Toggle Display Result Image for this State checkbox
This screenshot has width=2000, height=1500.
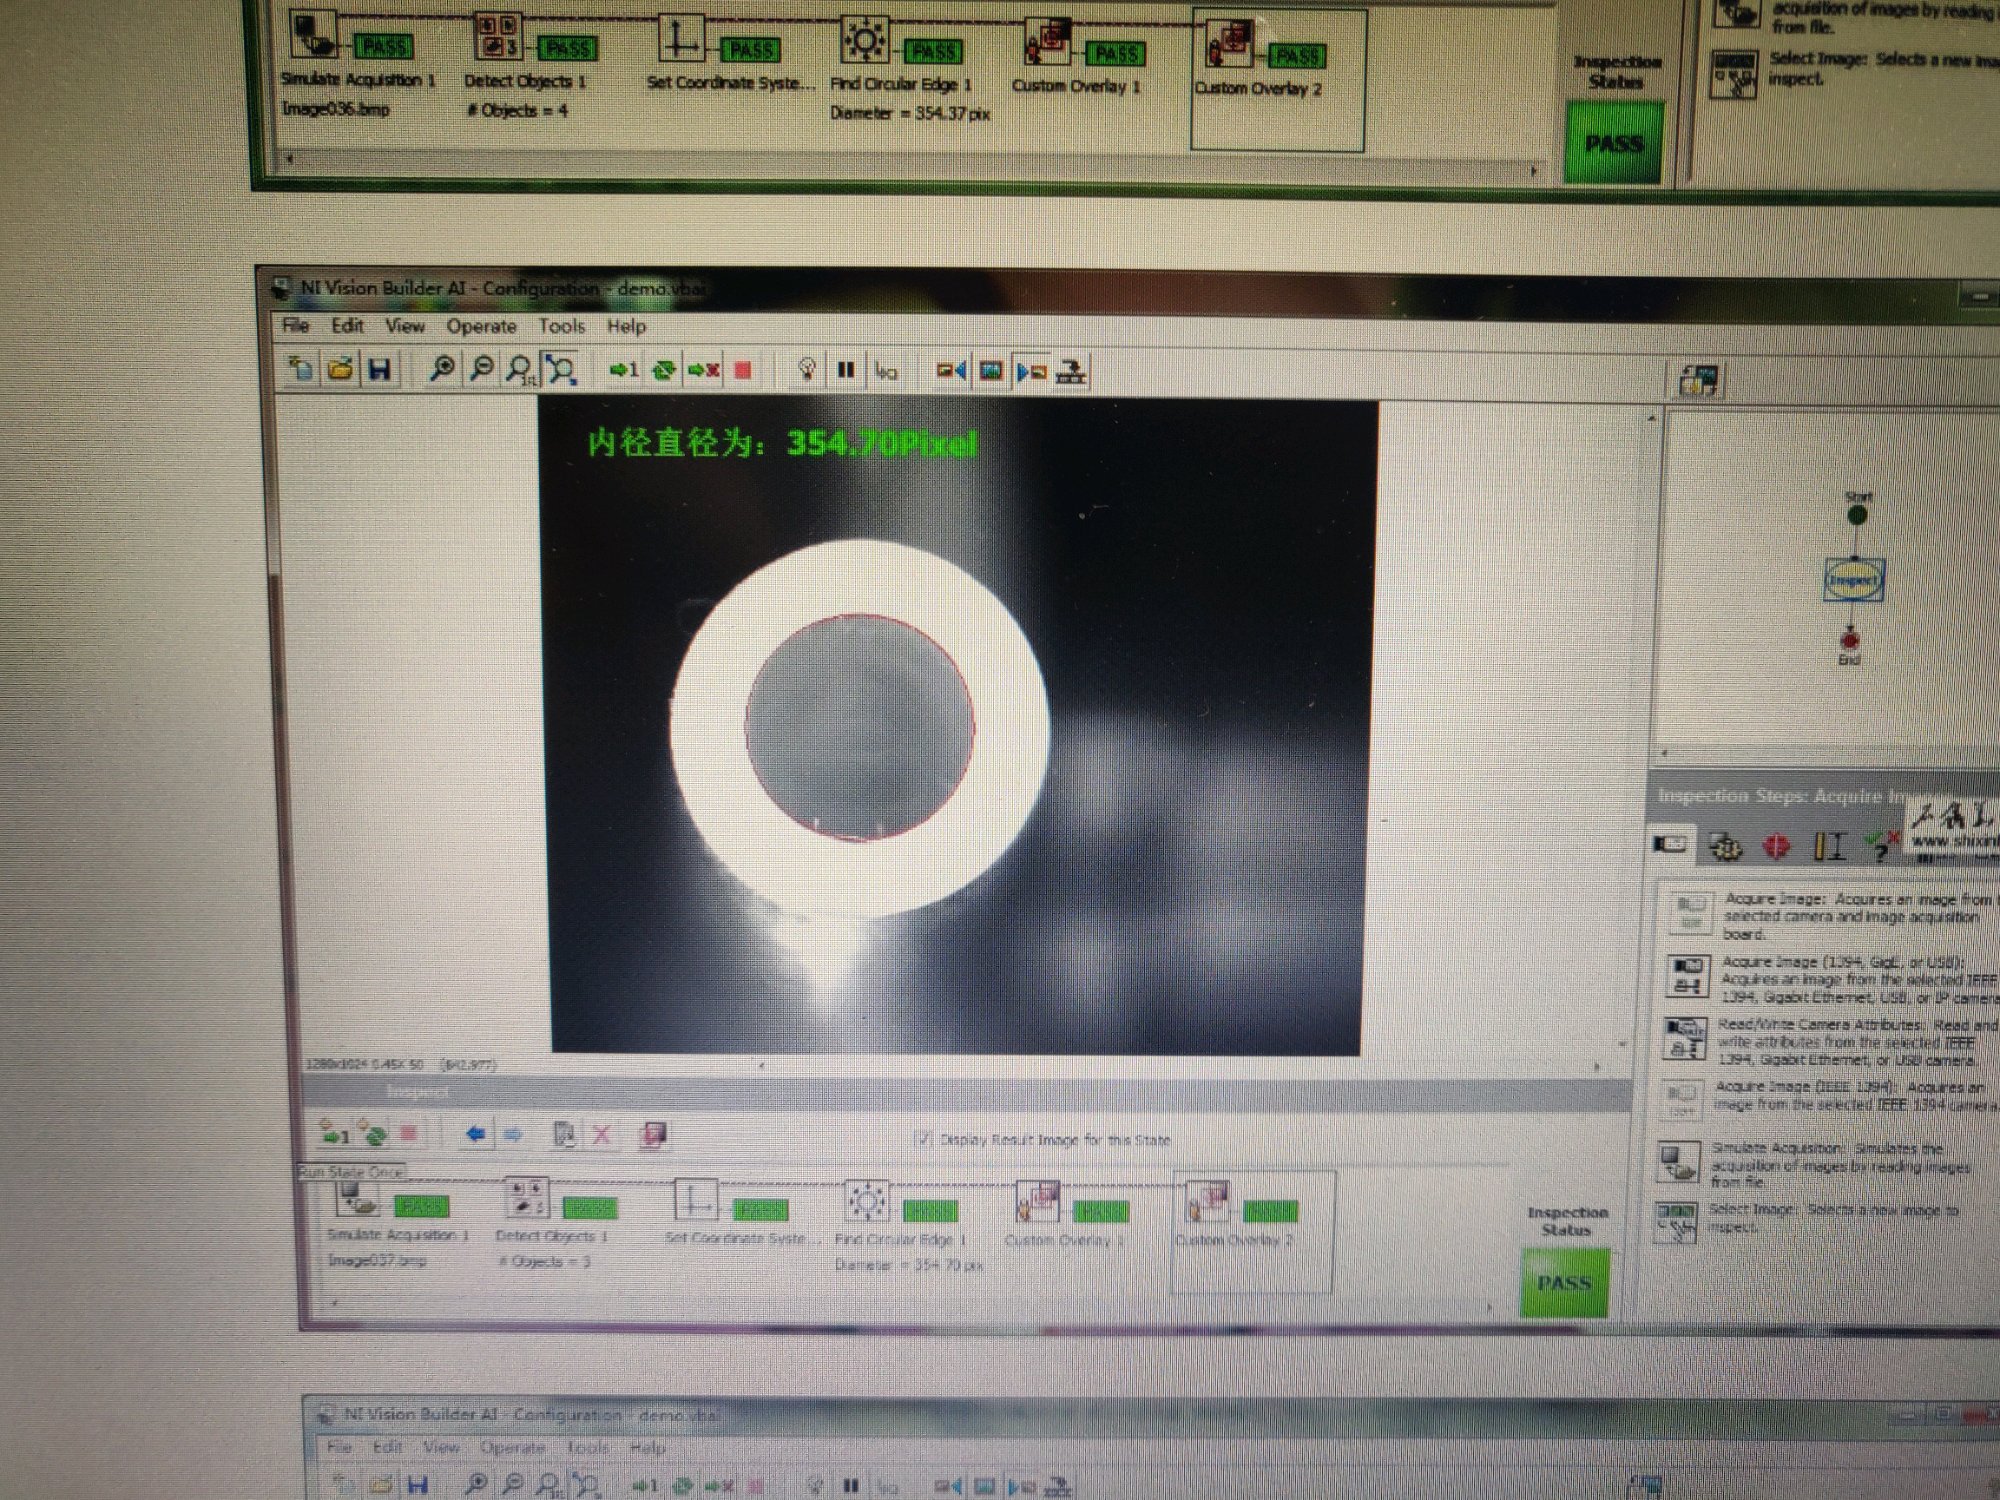(924, 1139)
